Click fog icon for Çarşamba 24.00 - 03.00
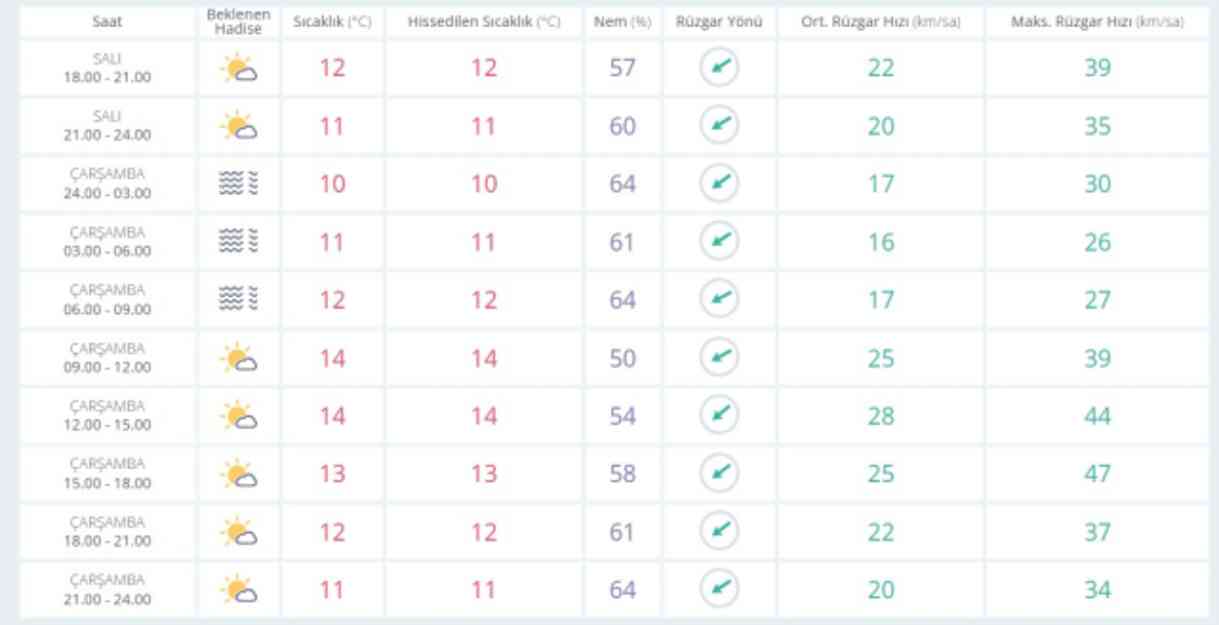 point(239,184)
